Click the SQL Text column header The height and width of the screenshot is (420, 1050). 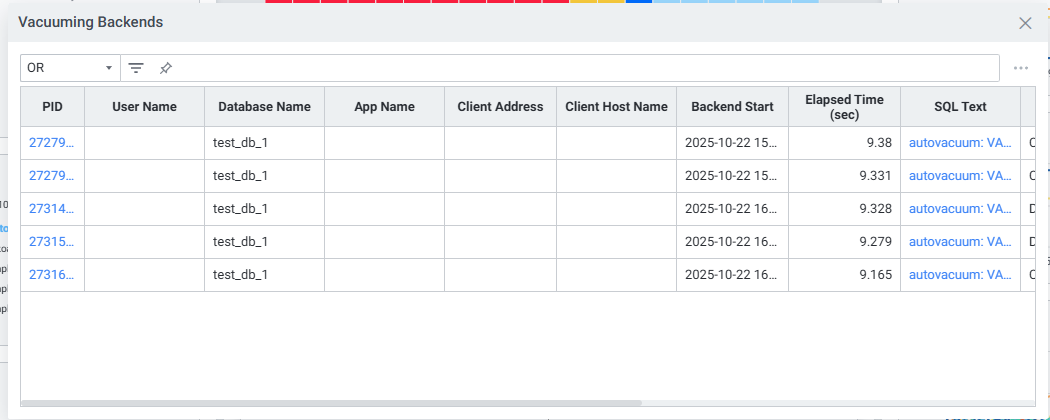click(x=960, y=107)
